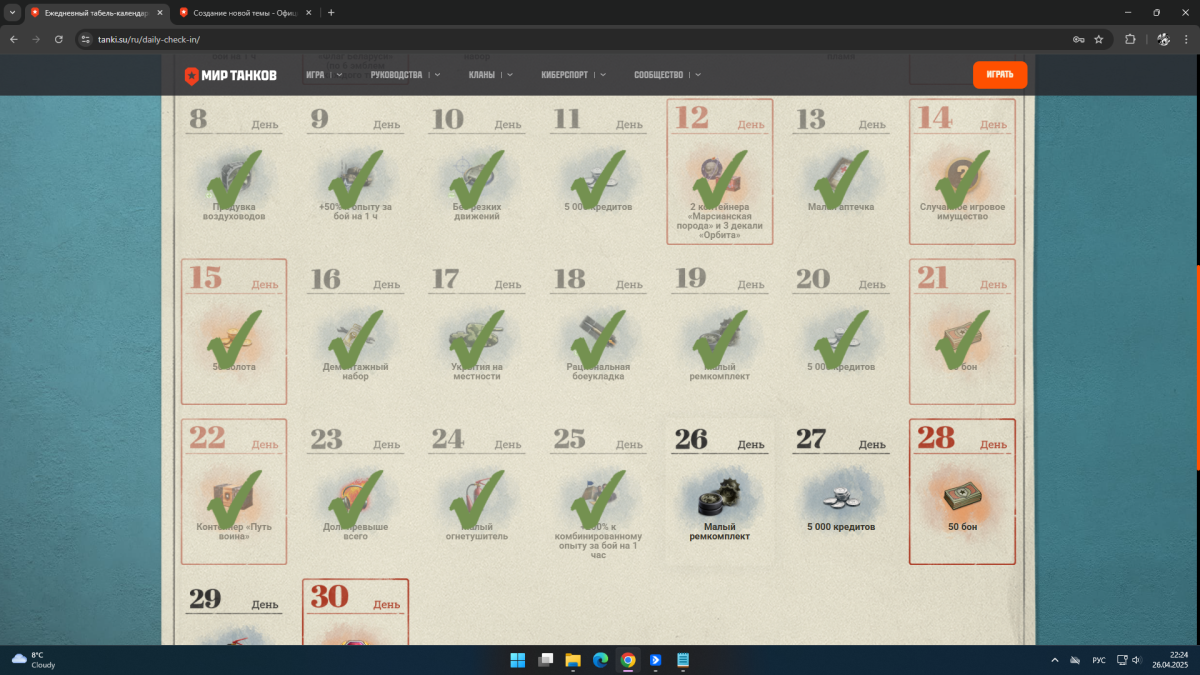Click the day 26 small repair kit icon
The image size is (1200, 675).
pos(719,498)
